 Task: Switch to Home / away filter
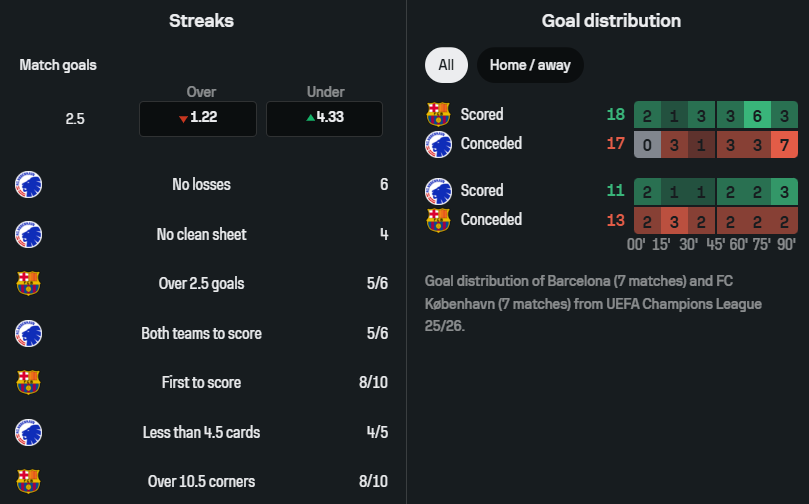point(530,65)
